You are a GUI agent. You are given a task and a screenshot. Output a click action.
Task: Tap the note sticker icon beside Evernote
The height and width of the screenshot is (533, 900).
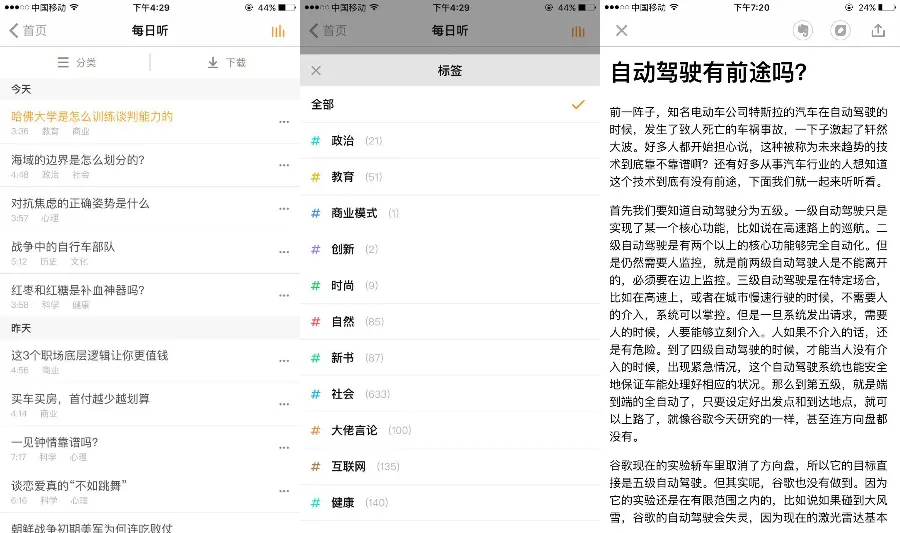point(840,30)
